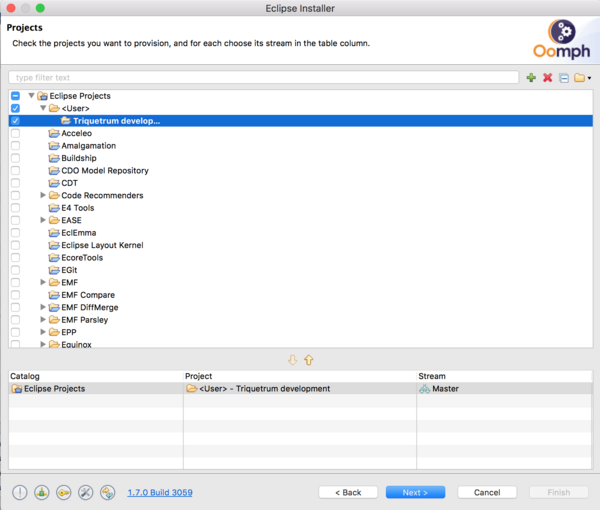Open the tools icon in the bottom bar
The width and height of the screenshot is (600, 510).
[x=85, y=492]
